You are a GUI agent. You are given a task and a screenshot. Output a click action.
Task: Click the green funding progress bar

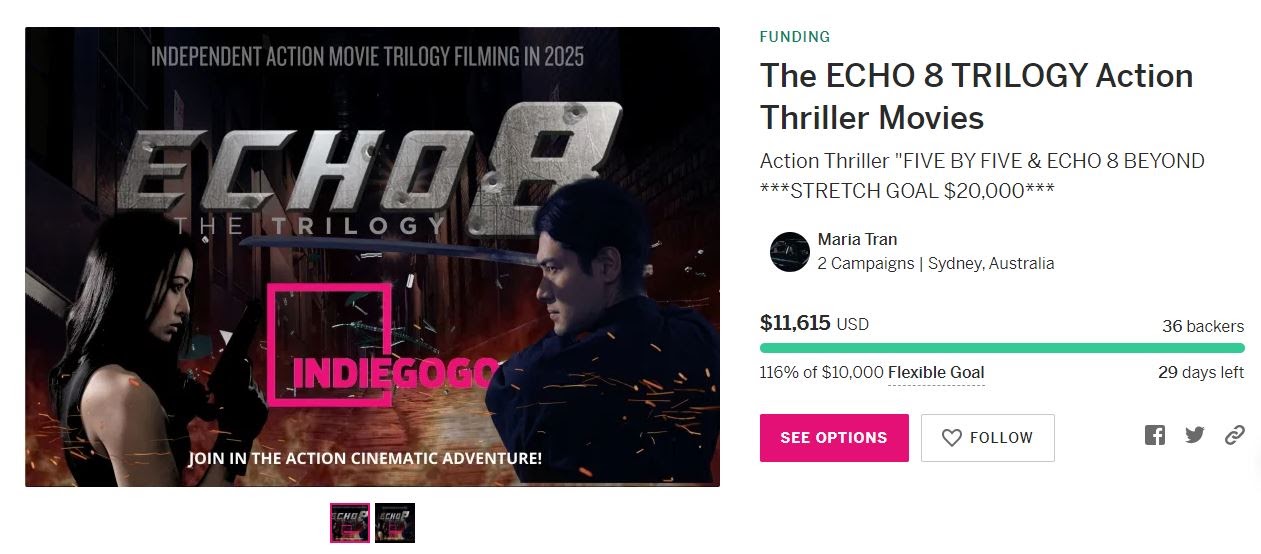(1002, 348)
